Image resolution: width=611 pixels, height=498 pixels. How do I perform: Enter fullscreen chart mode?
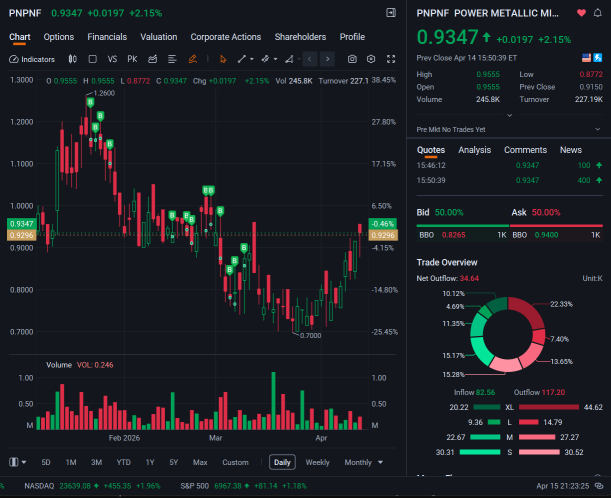[391, 59]
